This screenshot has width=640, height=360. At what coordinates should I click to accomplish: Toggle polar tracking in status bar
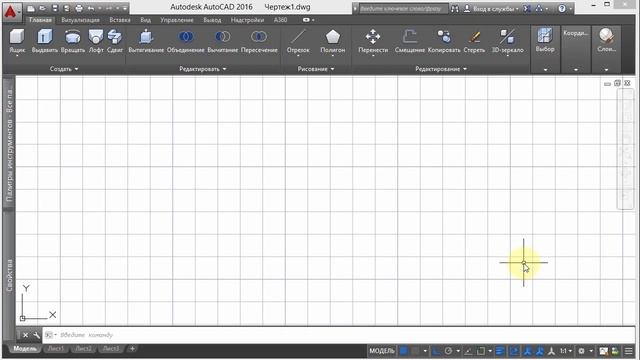click(448, 351)
